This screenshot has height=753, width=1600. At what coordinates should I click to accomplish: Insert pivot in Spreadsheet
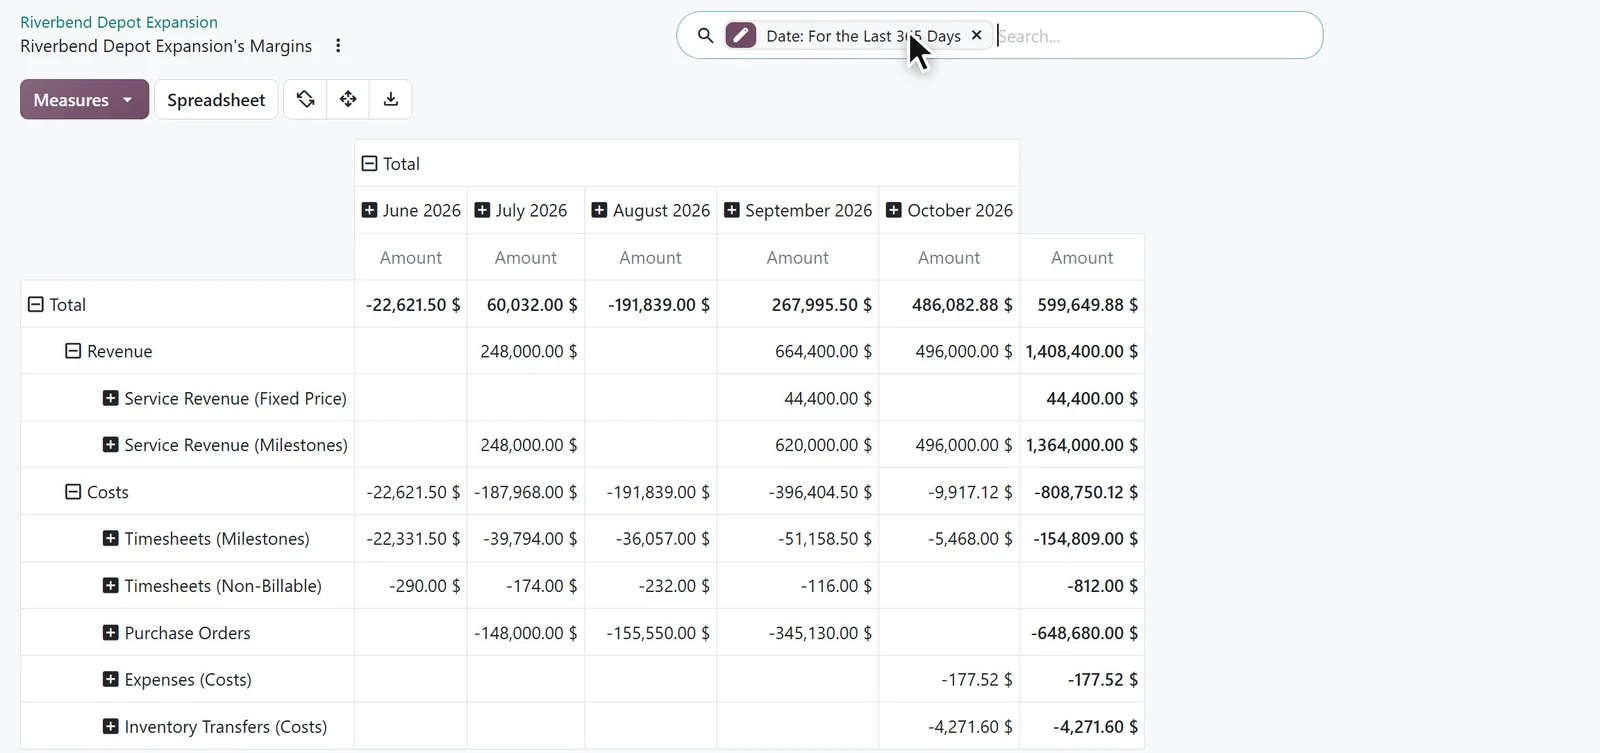coord(216,99)
